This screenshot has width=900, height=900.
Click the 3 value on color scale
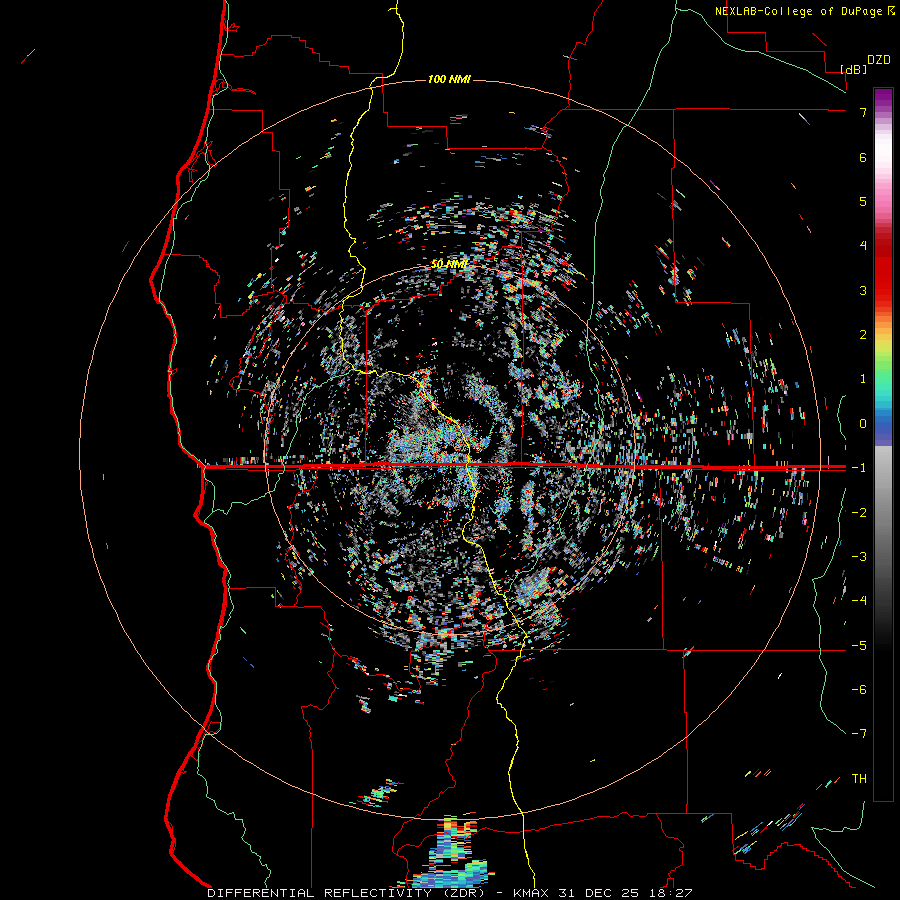(x=863, y=290)
